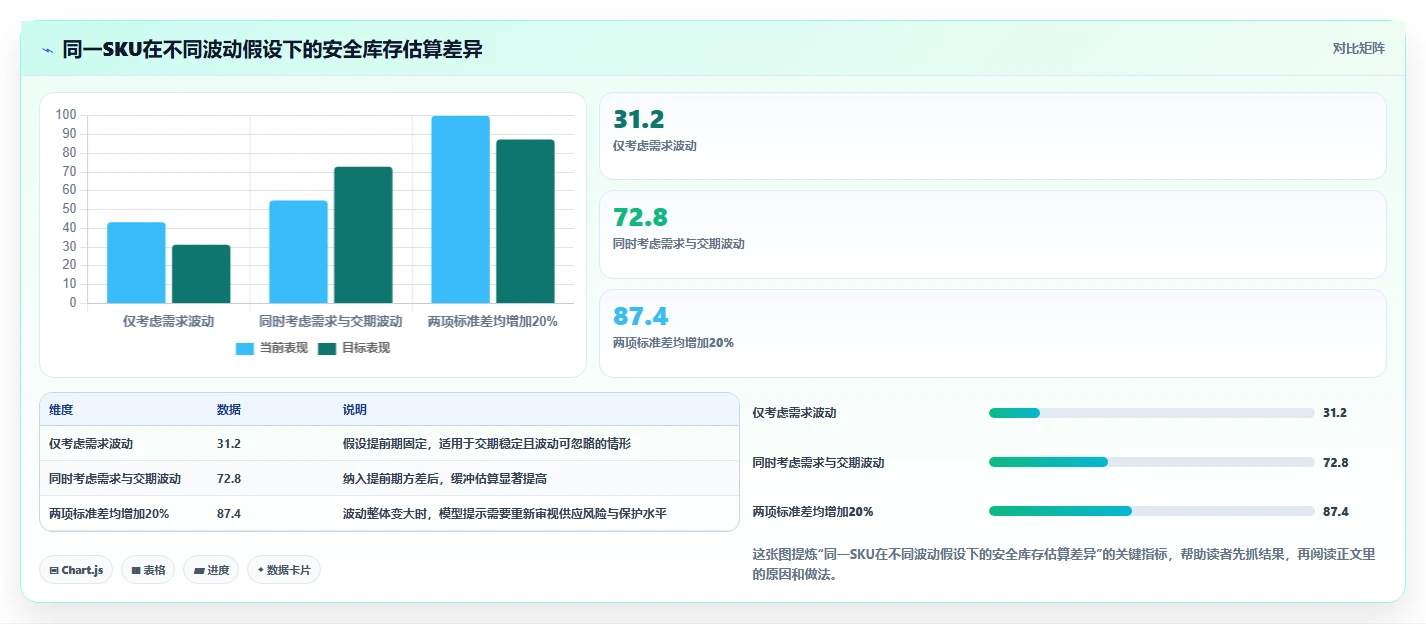
Task: Click the light blue 当前表现 legend swatch
Action: (x=245, y=348)
